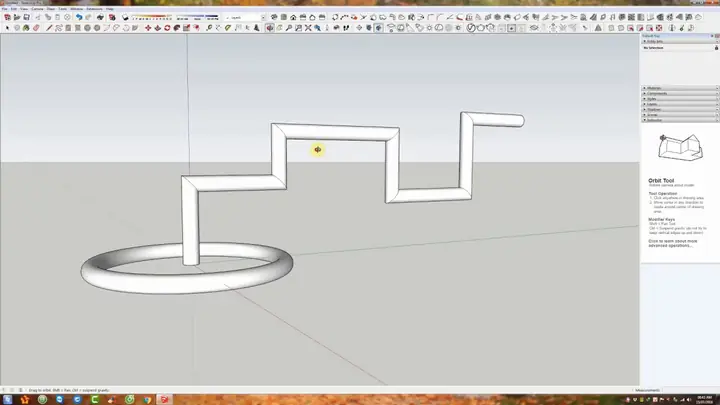Switch to the Front view house icon
The width and height of the screenshot is (720, 405).
293,17
